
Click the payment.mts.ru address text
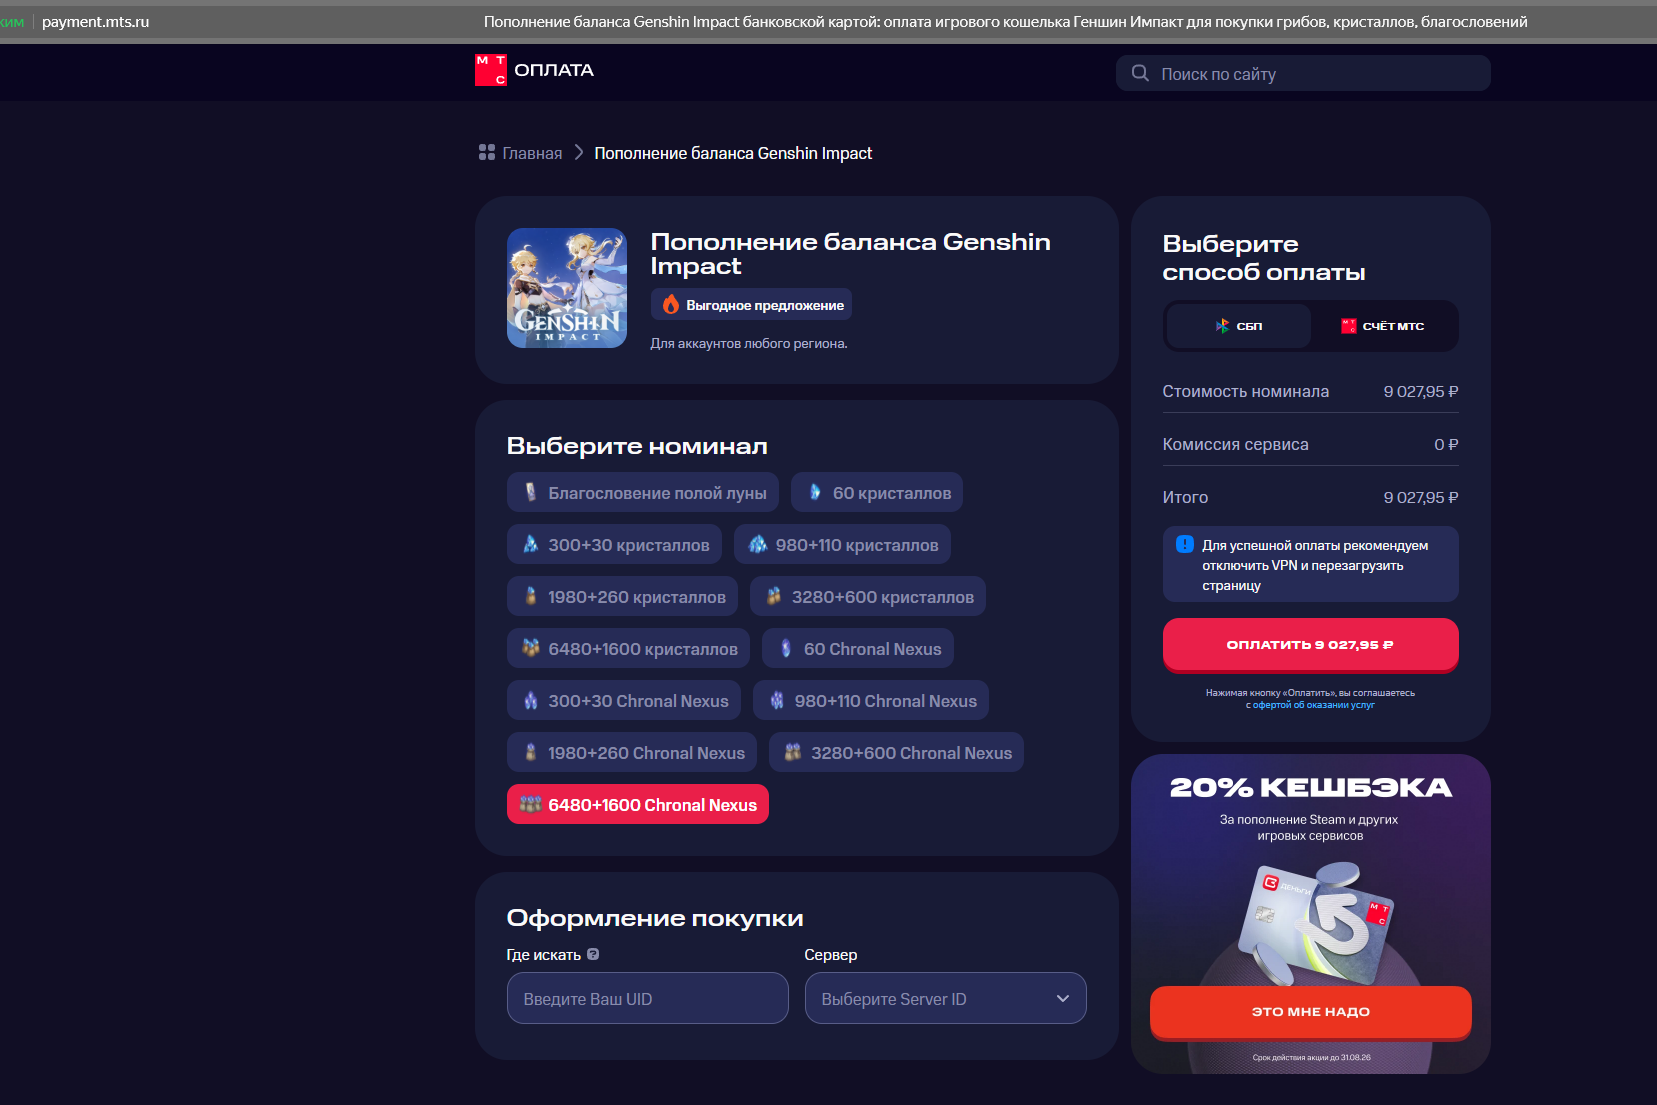tap(95, 22)
